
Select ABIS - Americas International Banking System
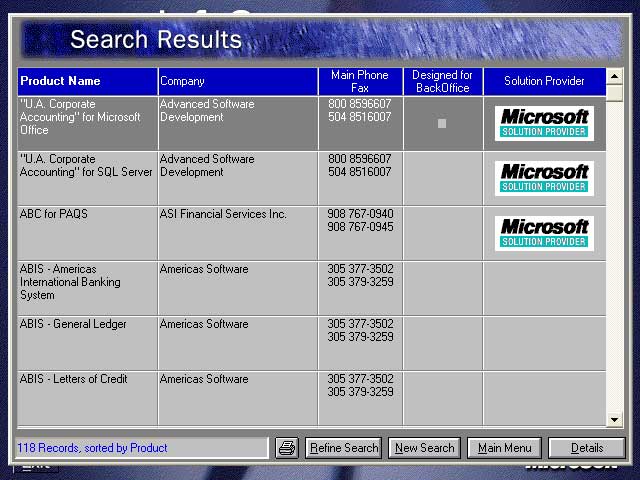88,289
